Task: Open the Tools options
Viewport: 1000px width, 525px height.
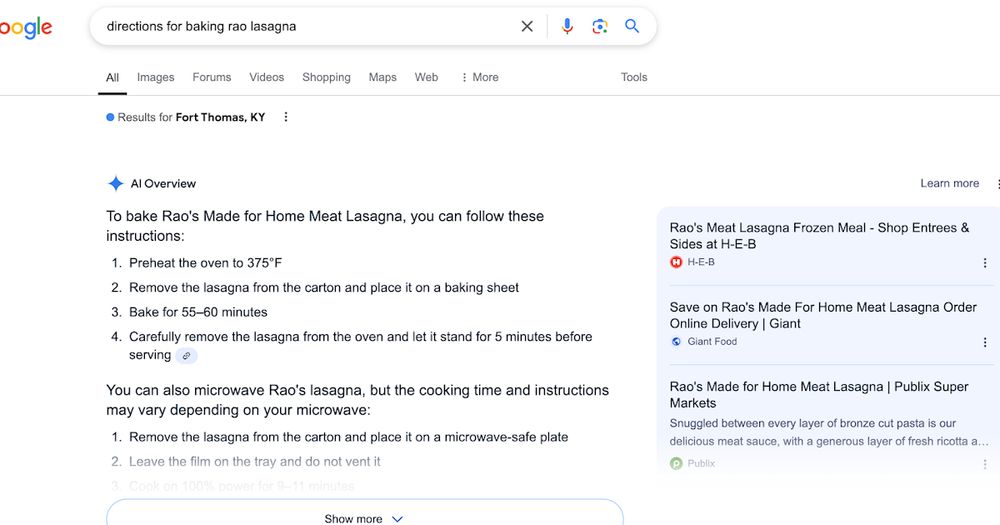Action: pos(634,77)
